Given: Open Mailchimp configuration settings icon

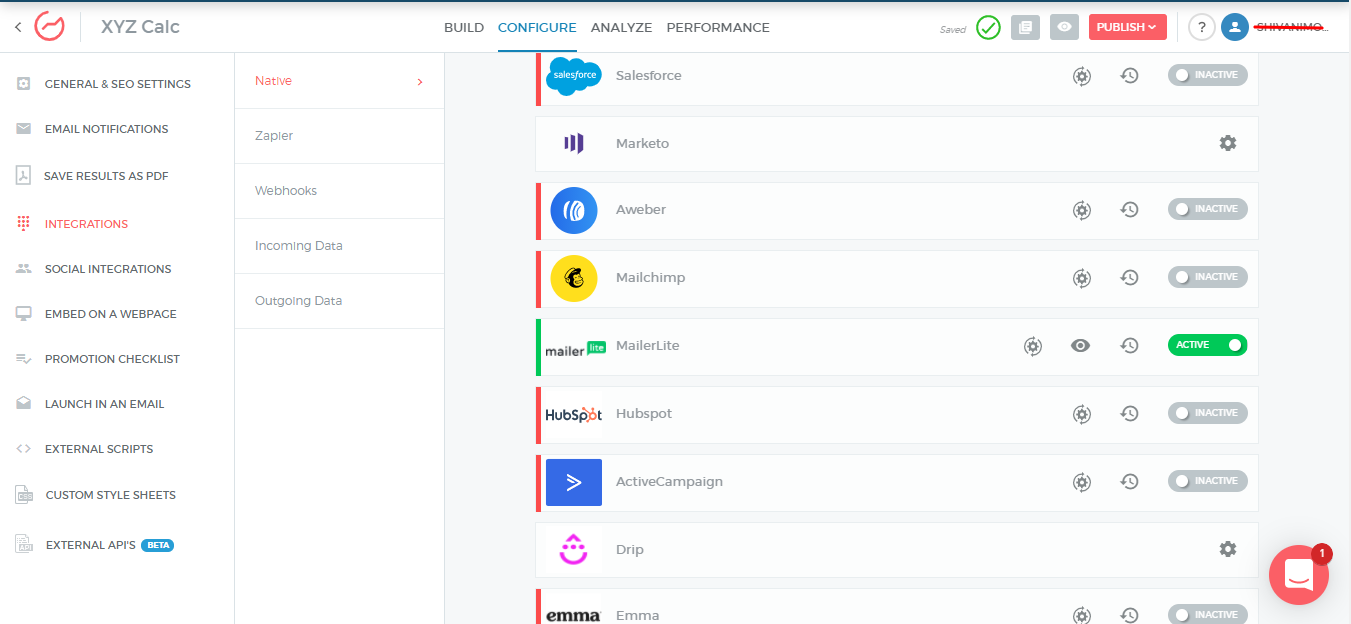Looking at the screenshot, I should coord(1082,278).
